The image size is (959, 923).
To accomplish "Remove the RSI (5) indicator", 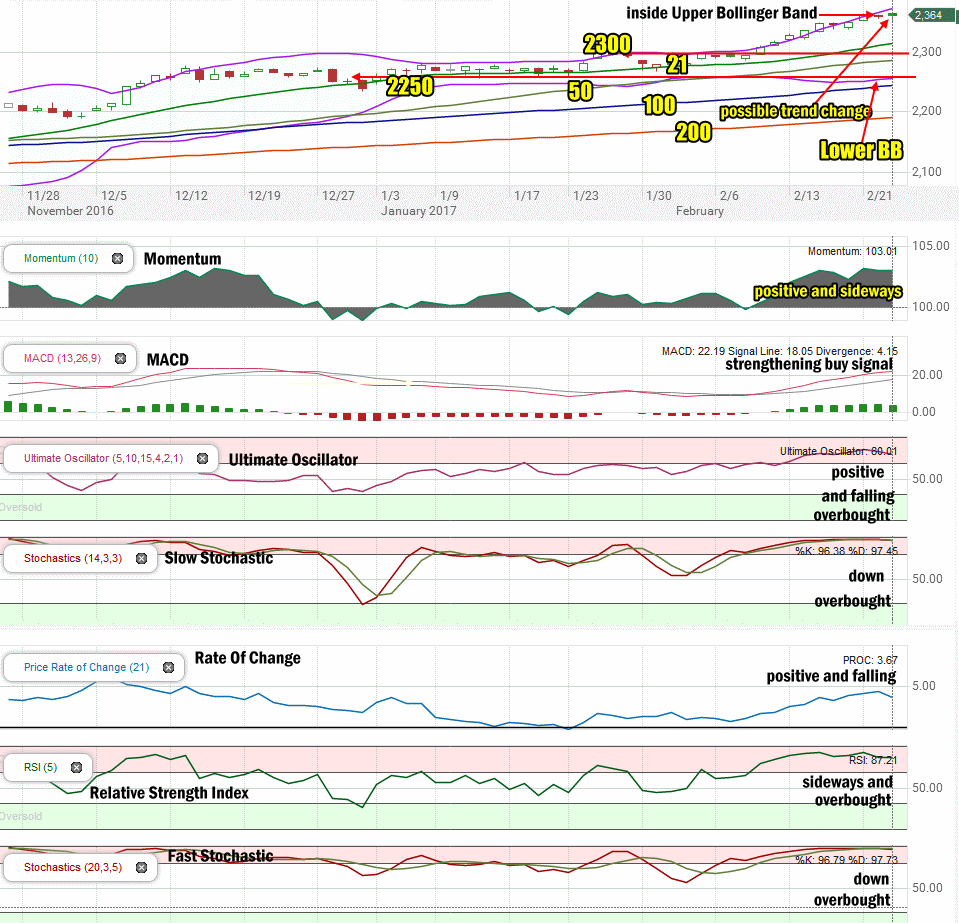I will click(x=76, y=767).
